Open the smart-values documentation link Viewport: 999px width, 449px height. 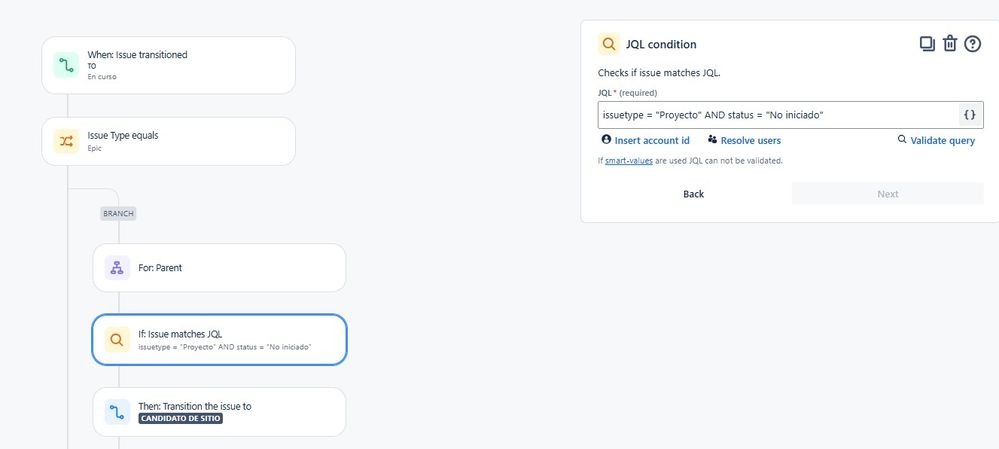[629, 161]
